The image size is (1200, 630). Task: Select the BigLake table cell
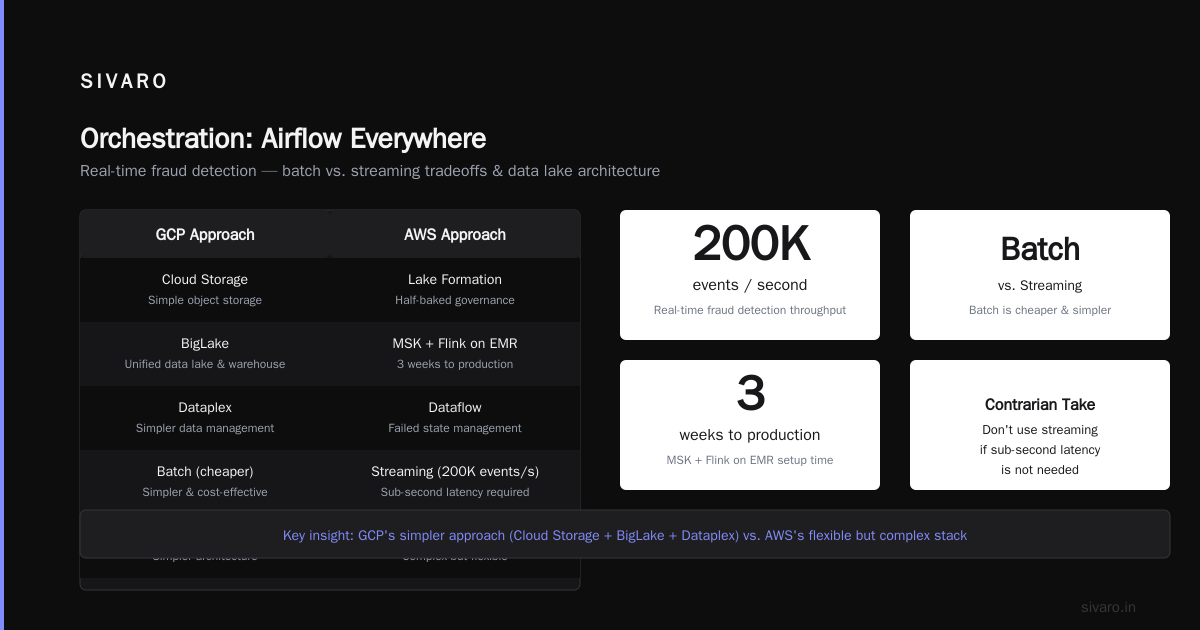(x=205, y=343)
